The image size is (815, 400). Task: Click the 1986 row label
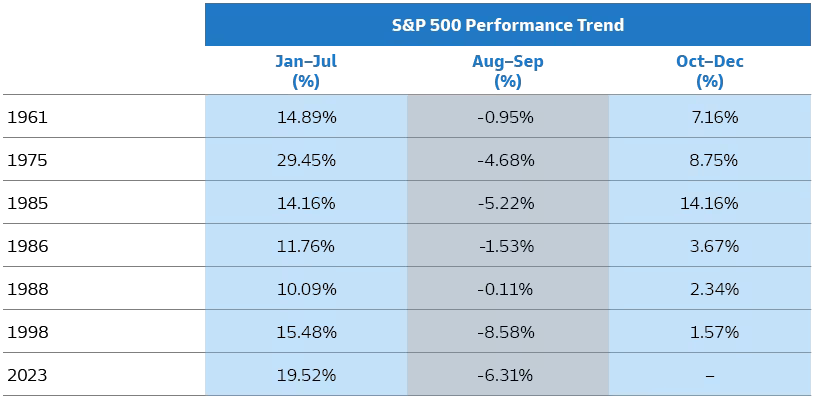pos(27,246)
